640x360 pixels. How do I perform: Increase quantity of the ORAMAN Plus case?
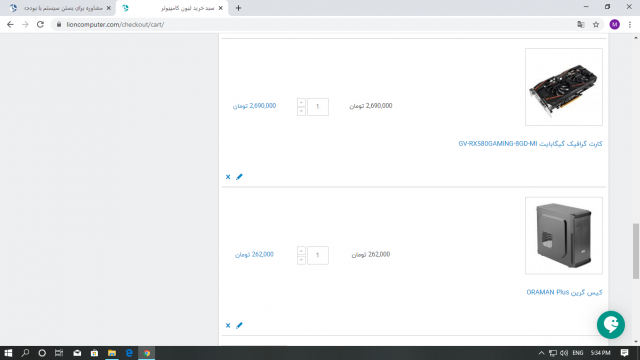point(301,251)
